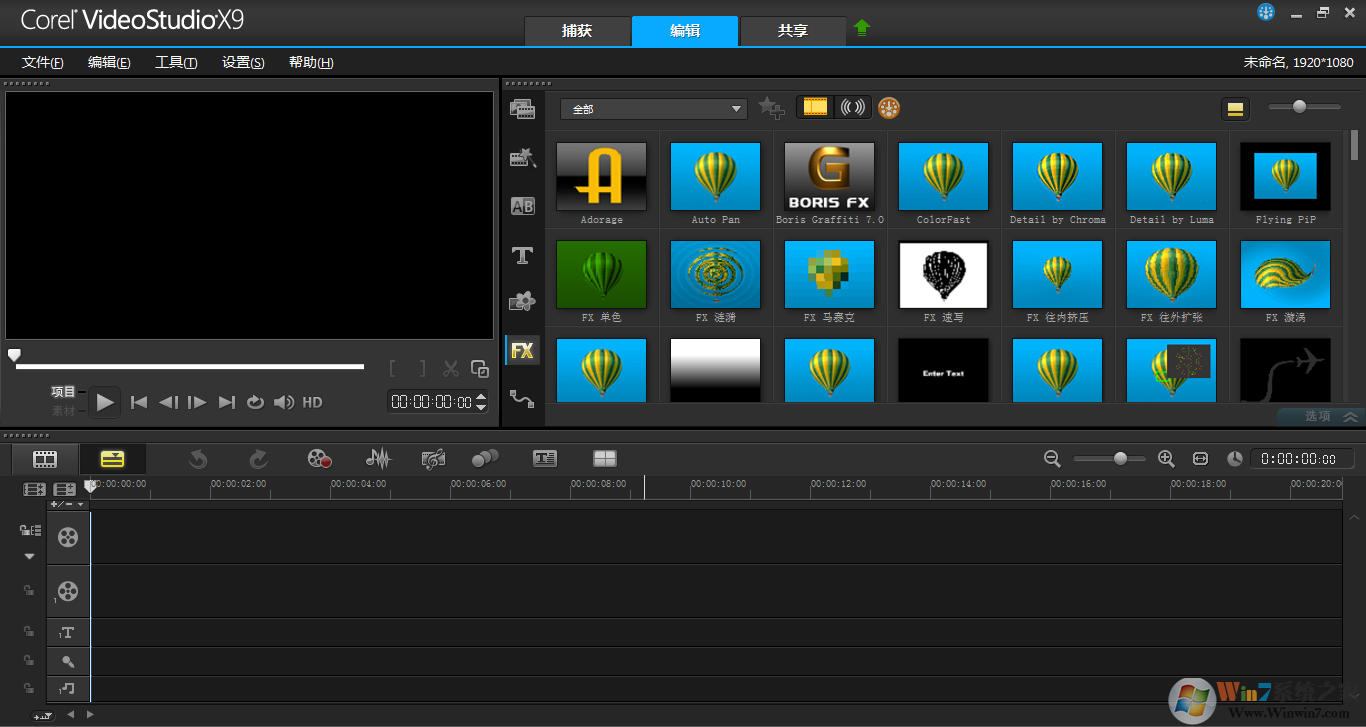Open the 工具(T) menu
The height and width of the screenshot is (727, 1366).
176,62
